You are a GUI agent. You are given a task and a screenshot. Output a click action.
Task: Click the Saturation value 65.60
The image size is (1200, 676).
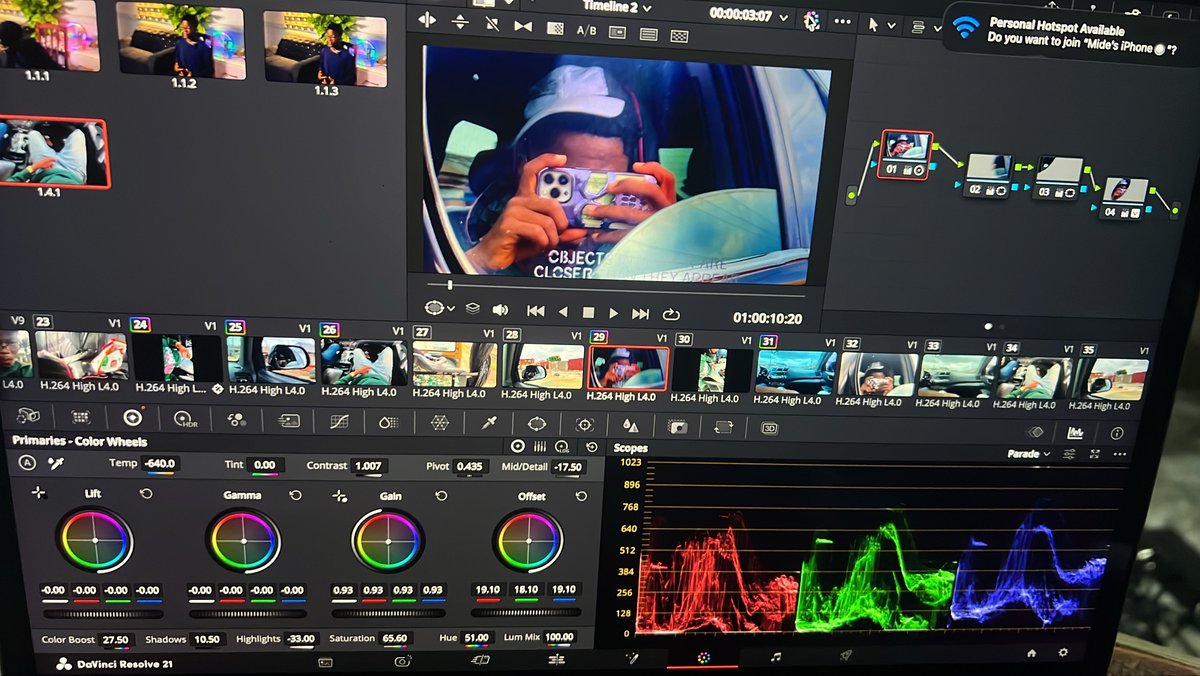click(394, 637)
